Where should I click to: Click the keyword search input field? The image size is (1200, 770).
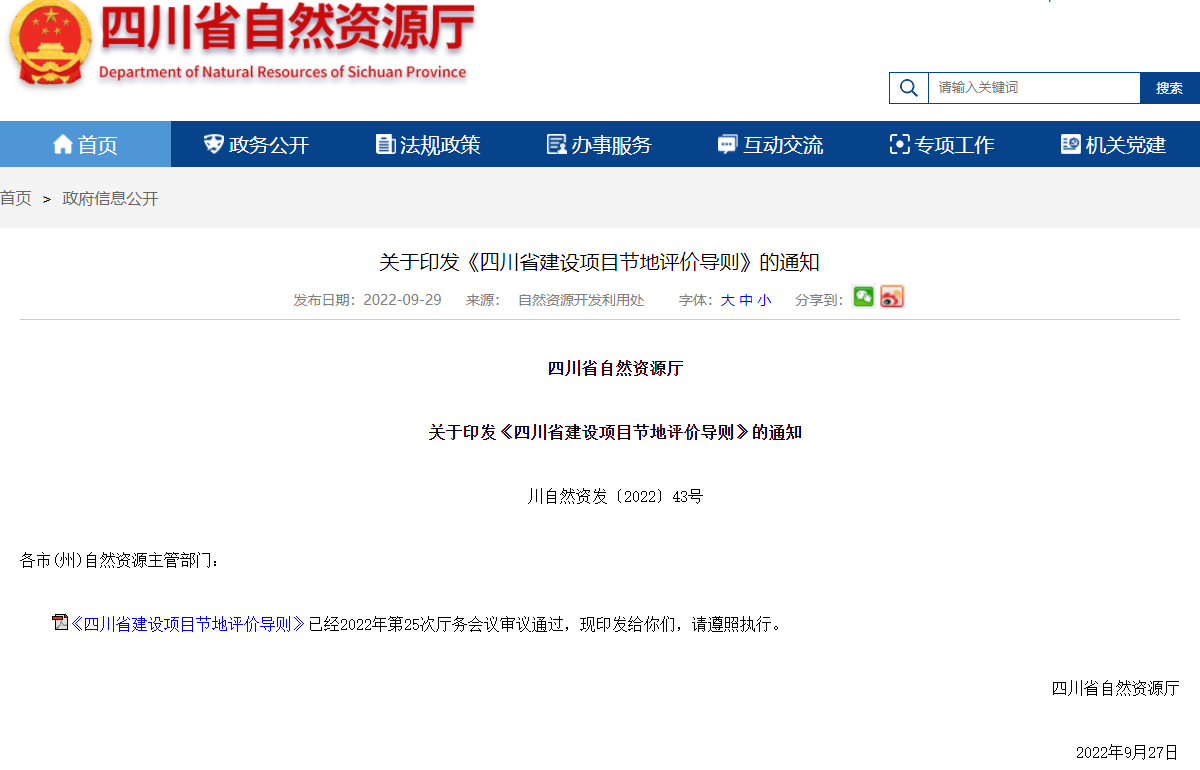pos(1034,88)
